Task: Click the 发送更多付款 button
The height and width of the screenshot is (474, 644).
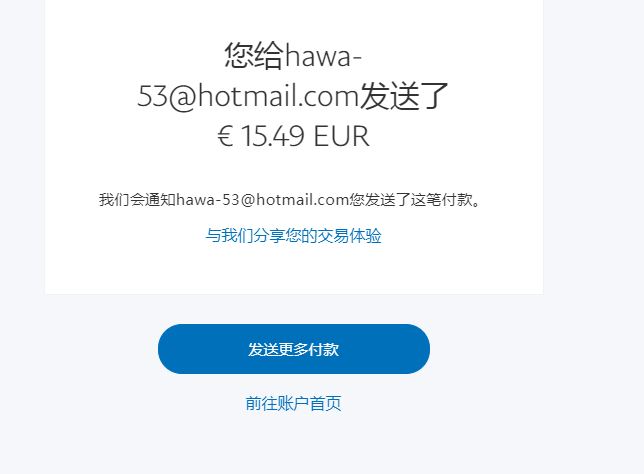Action: [294, 349]
